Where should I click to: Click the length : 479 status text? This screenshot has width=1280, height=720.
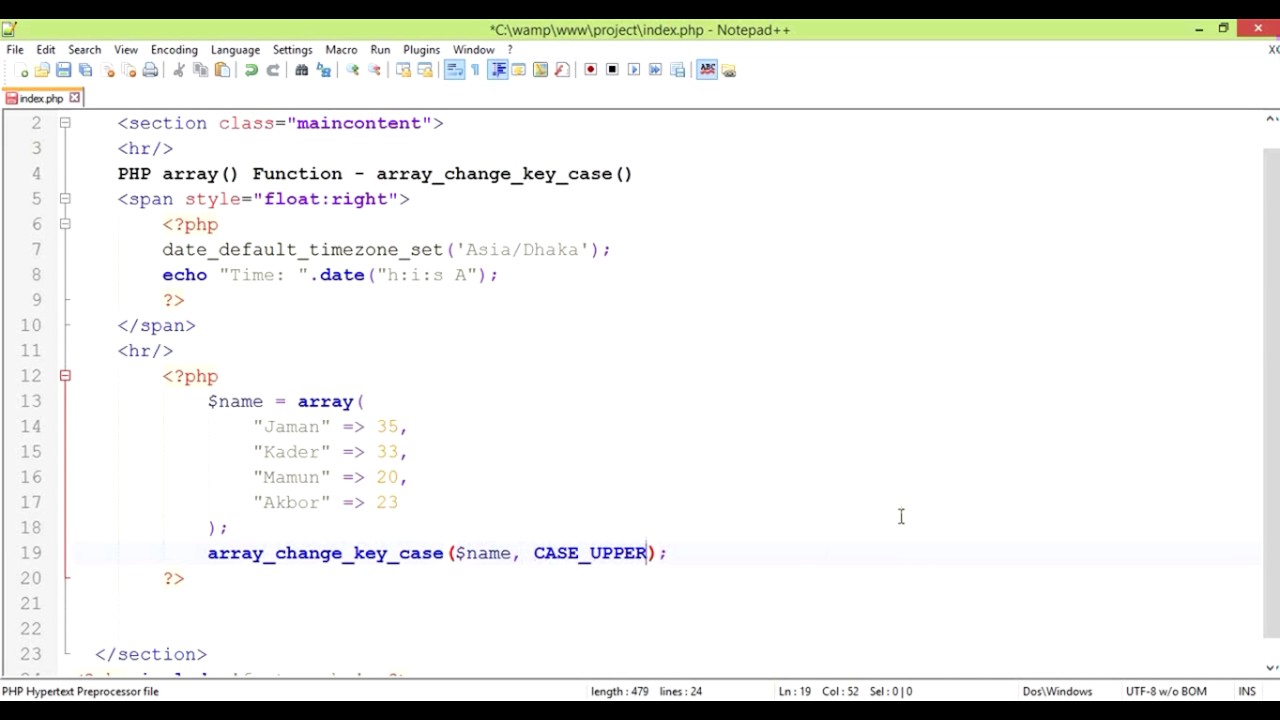pos(620,691)
